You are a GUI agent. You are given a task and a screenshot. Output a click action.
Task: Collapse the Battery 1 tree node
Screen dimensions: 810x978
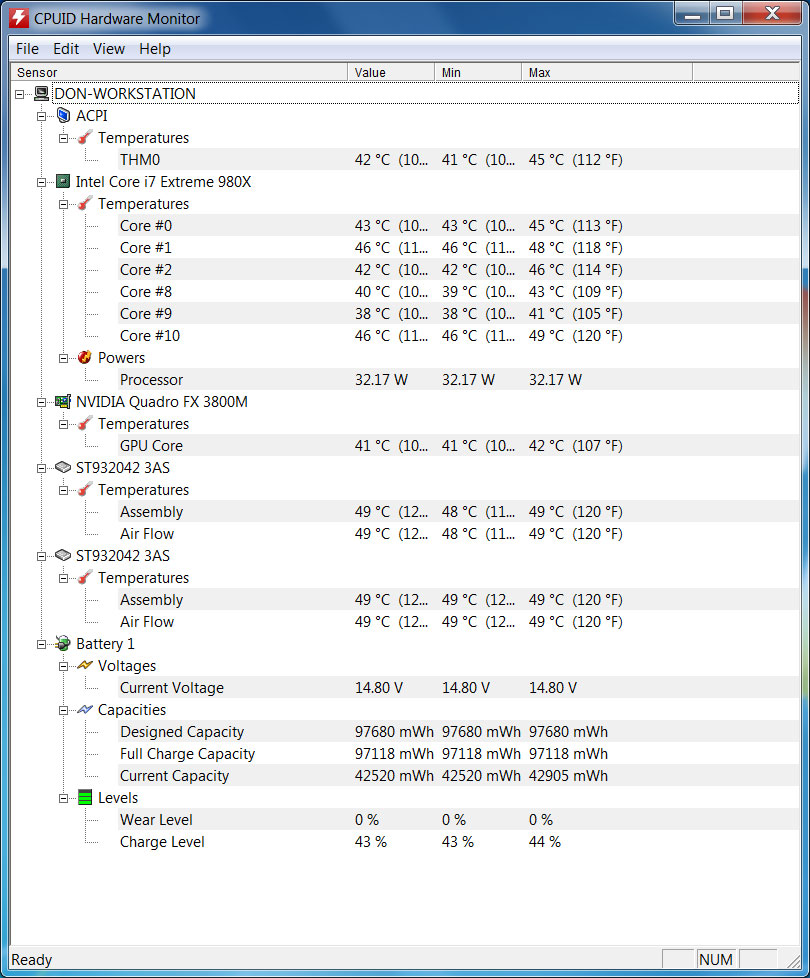point(42,644)
